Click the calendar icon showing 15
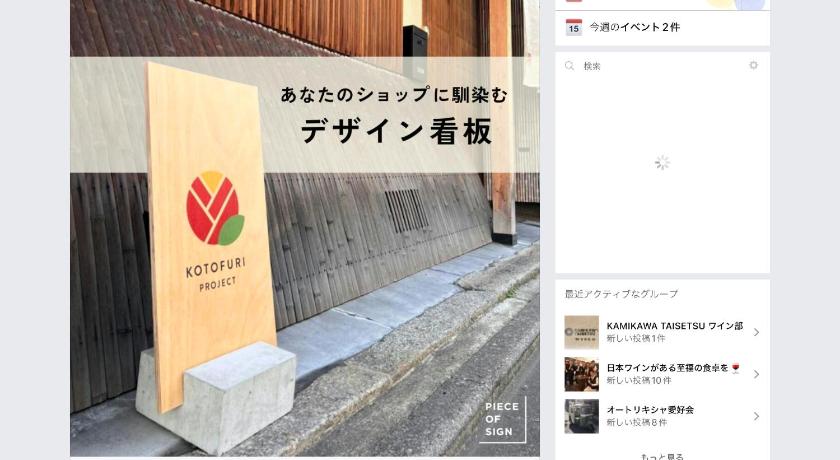The width and height of the screenshot is (840, 460). pyautogui.click(x=574, y=27)
